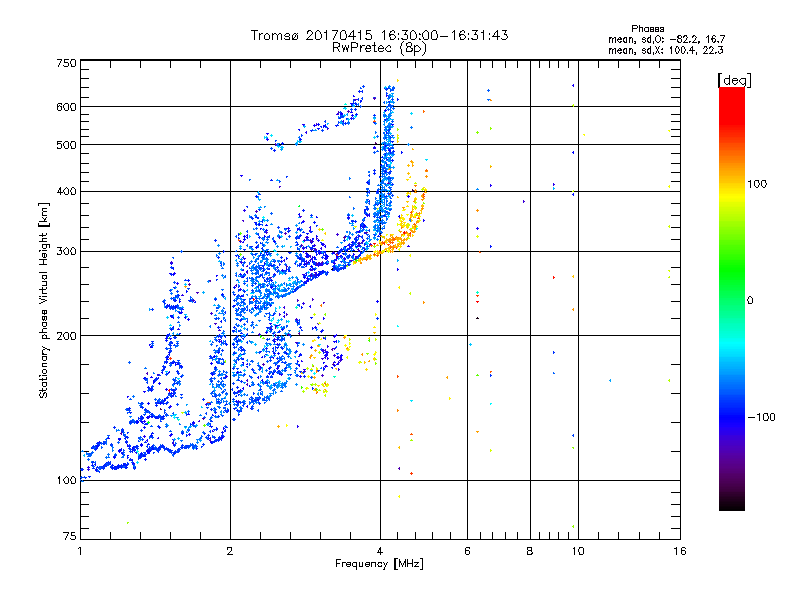The height and width of the screenshot is (600, 800).
Task: Click y-axis tick label '200'
Action: (66, 336)
